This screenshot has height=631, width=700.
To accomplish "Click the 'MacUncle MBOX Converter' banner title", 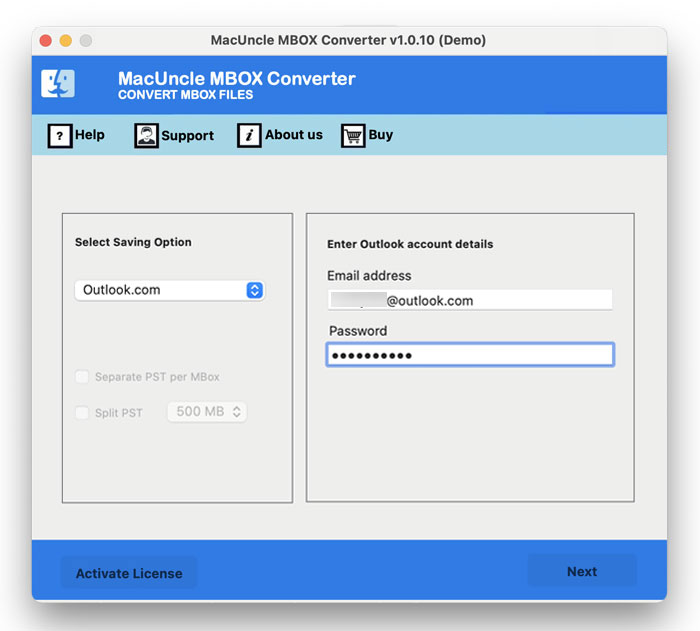I will point(237,79).
